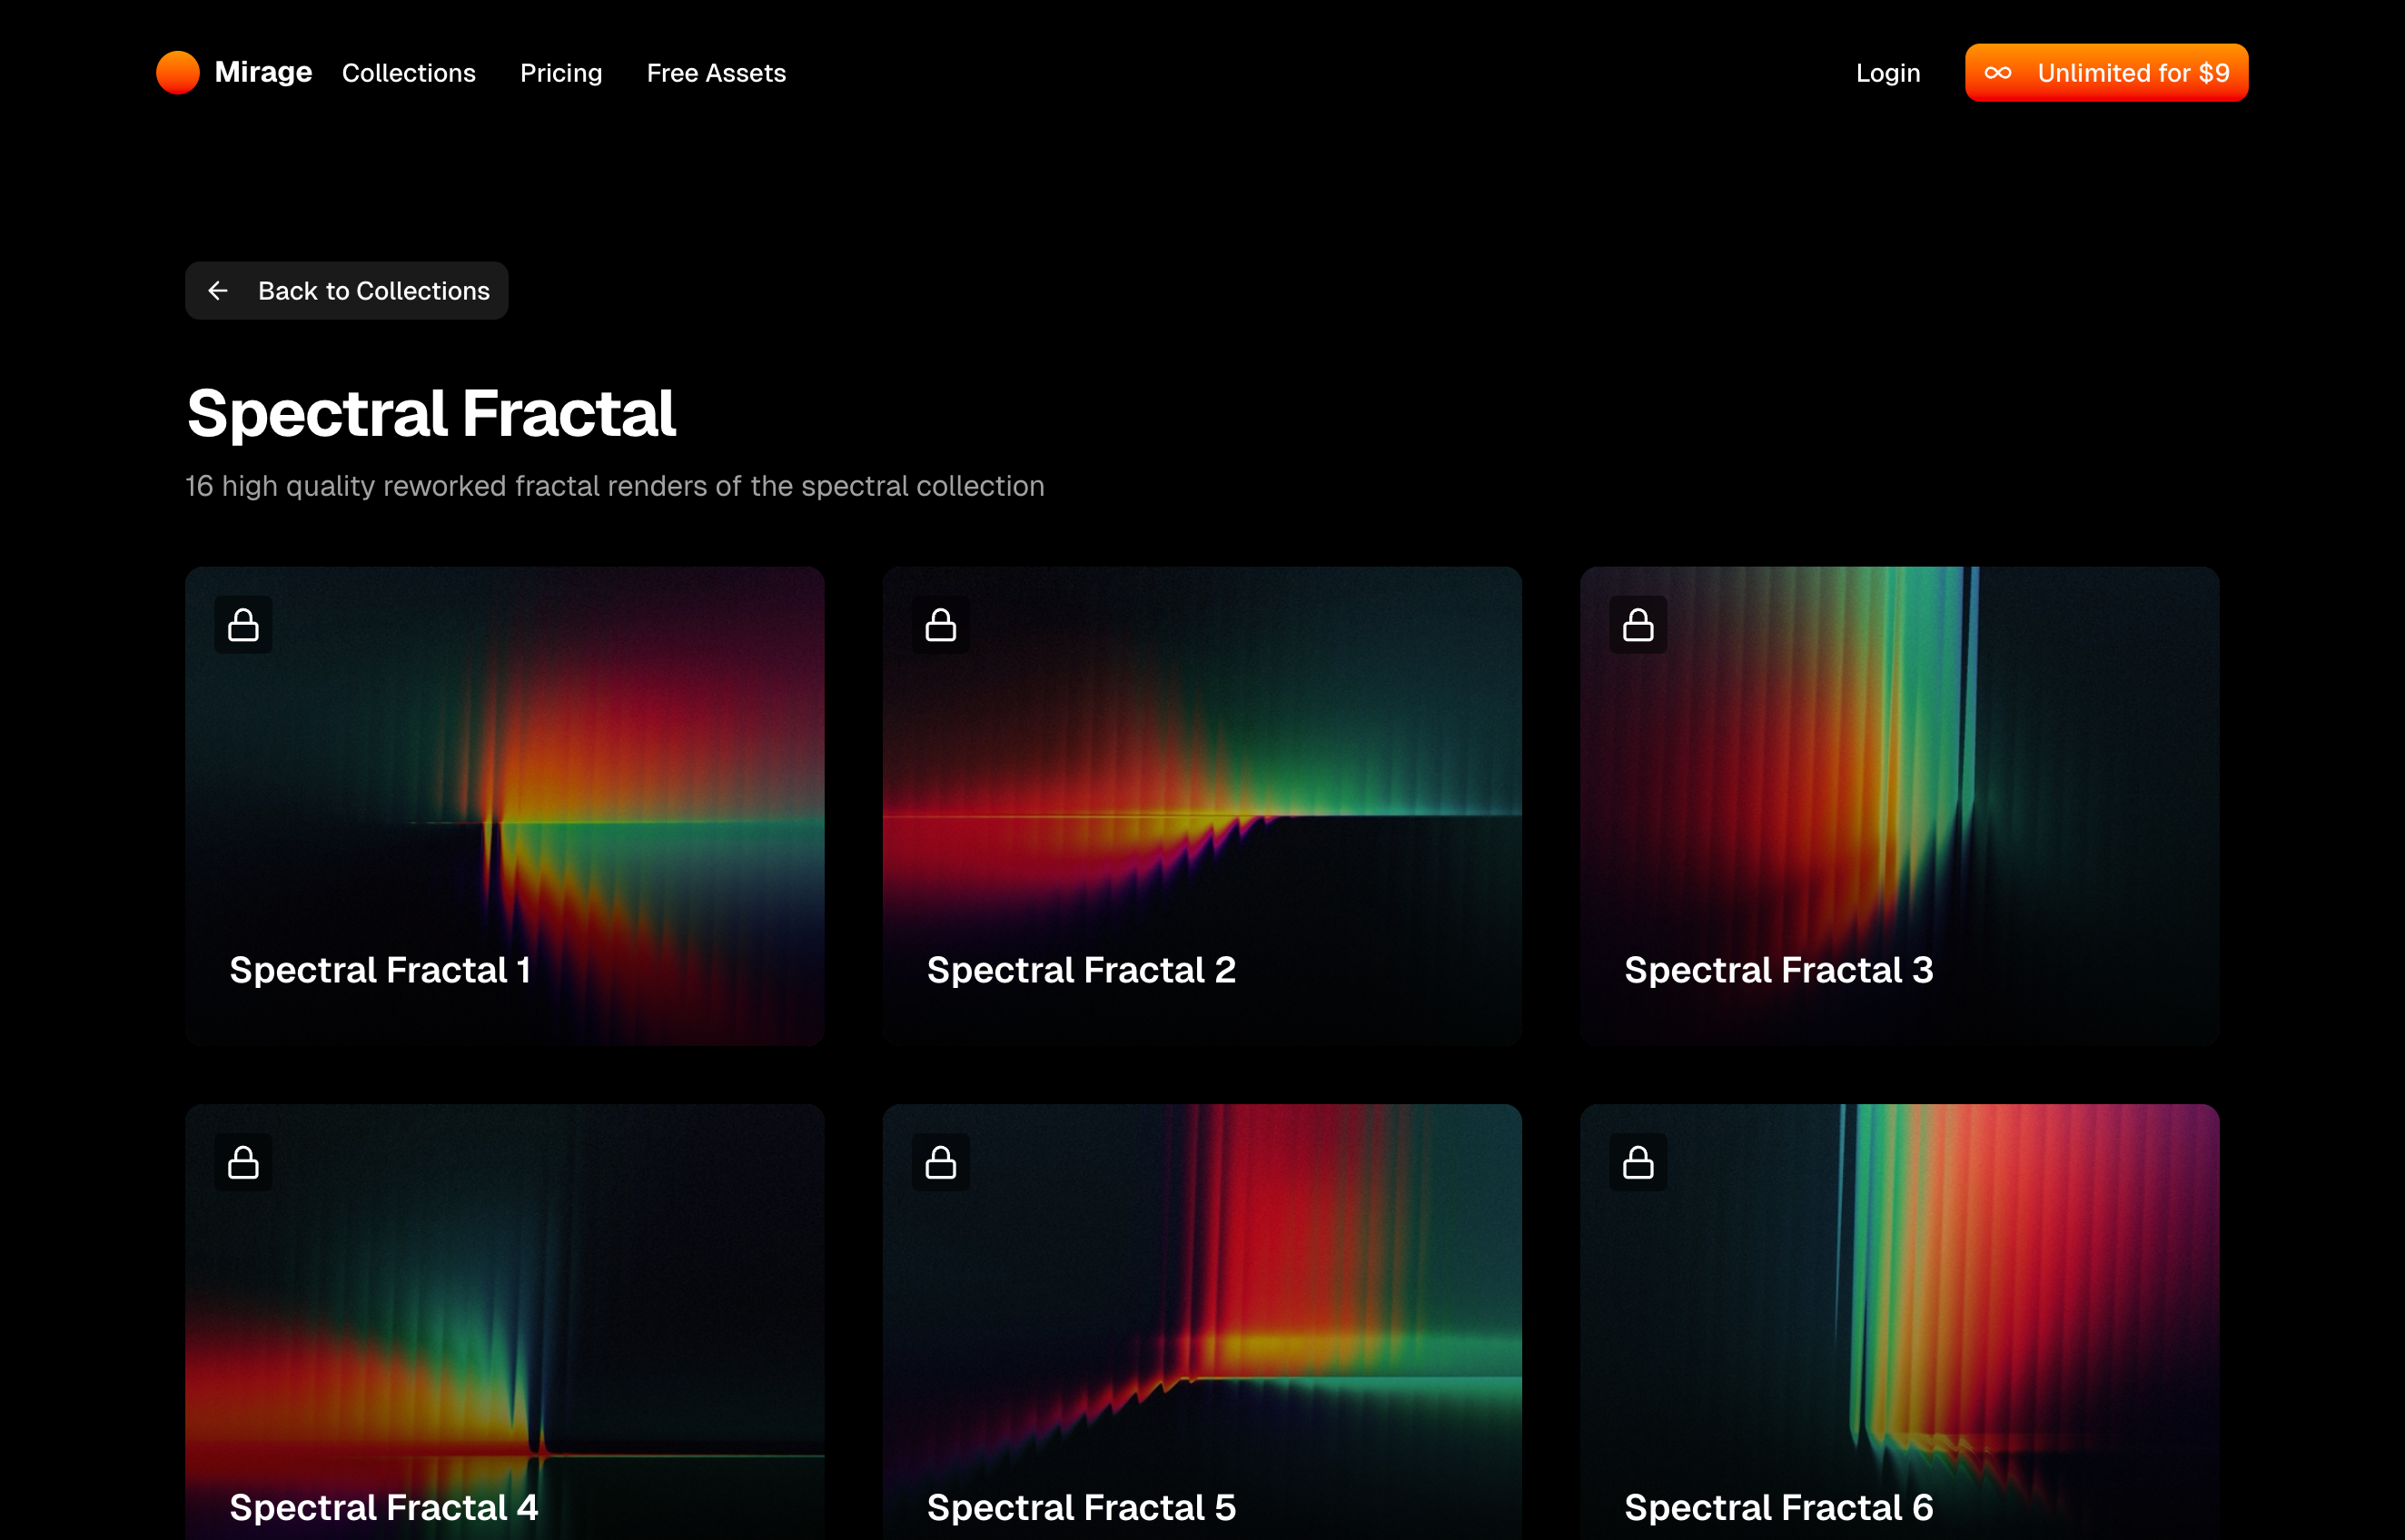The image size is (2405, 1540).
Task: Click the orange Mirage logo circle
Action: 178,72
